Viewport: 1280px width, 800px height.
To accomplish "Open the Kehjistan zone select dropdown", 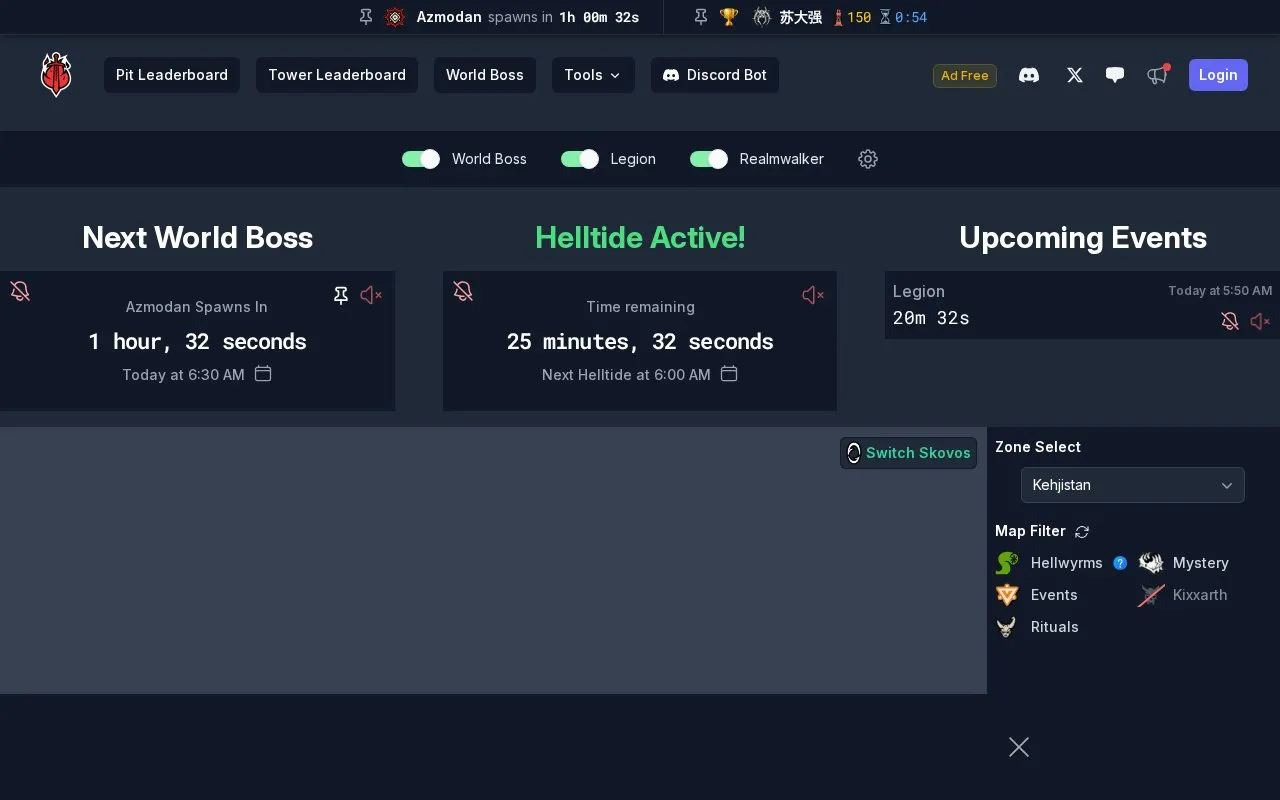I will tap(1133, 485).
